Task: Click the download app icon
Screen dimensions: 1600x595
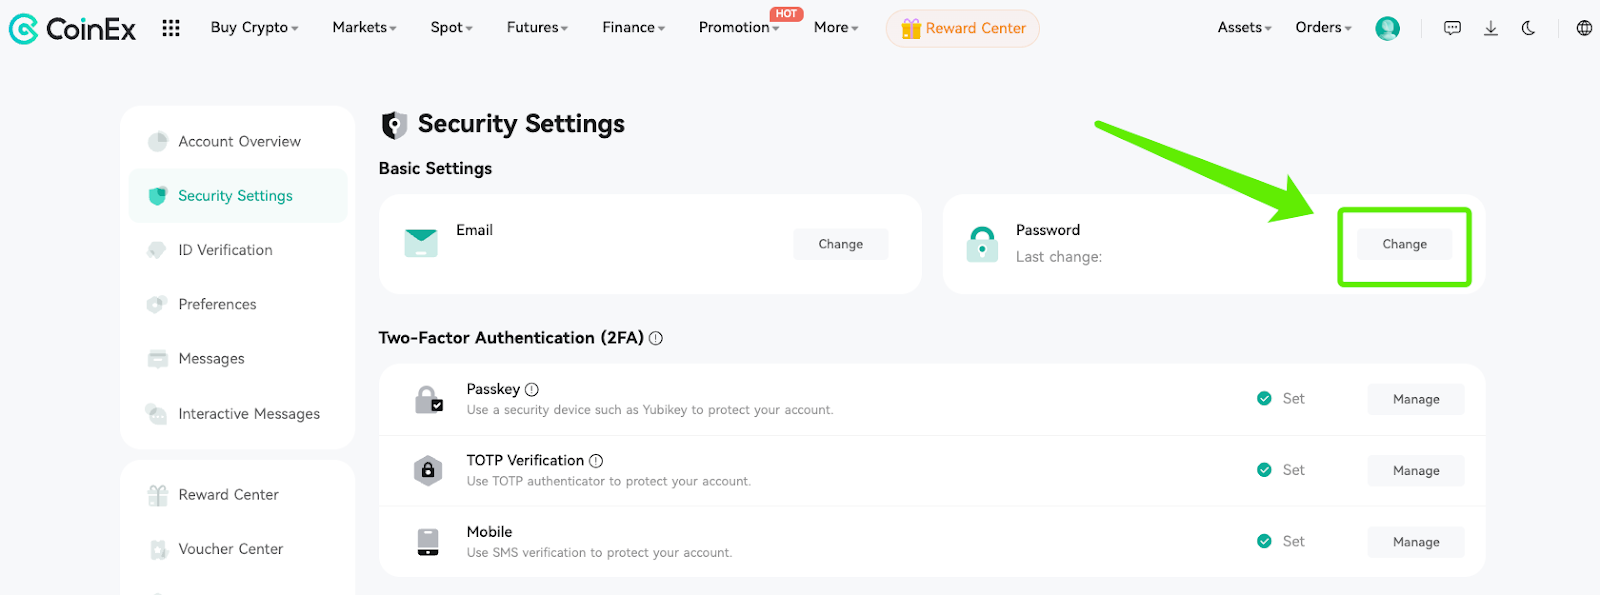Action: click(x=1490, y=28)
